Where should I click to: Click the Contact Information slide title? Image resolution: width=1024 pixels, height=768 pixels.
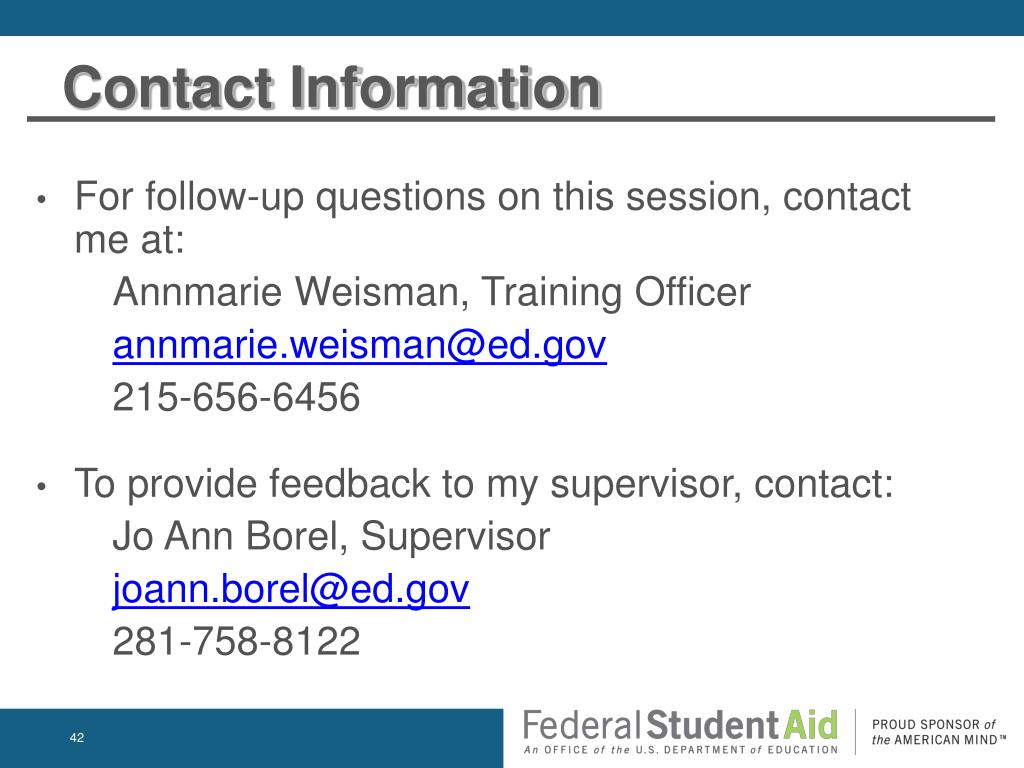[x=332, y=88]
